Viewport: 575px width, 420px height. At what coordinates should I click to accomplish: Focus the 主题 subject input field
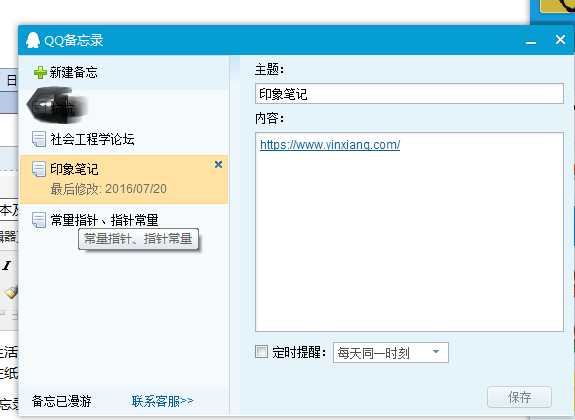pos(409,94)
